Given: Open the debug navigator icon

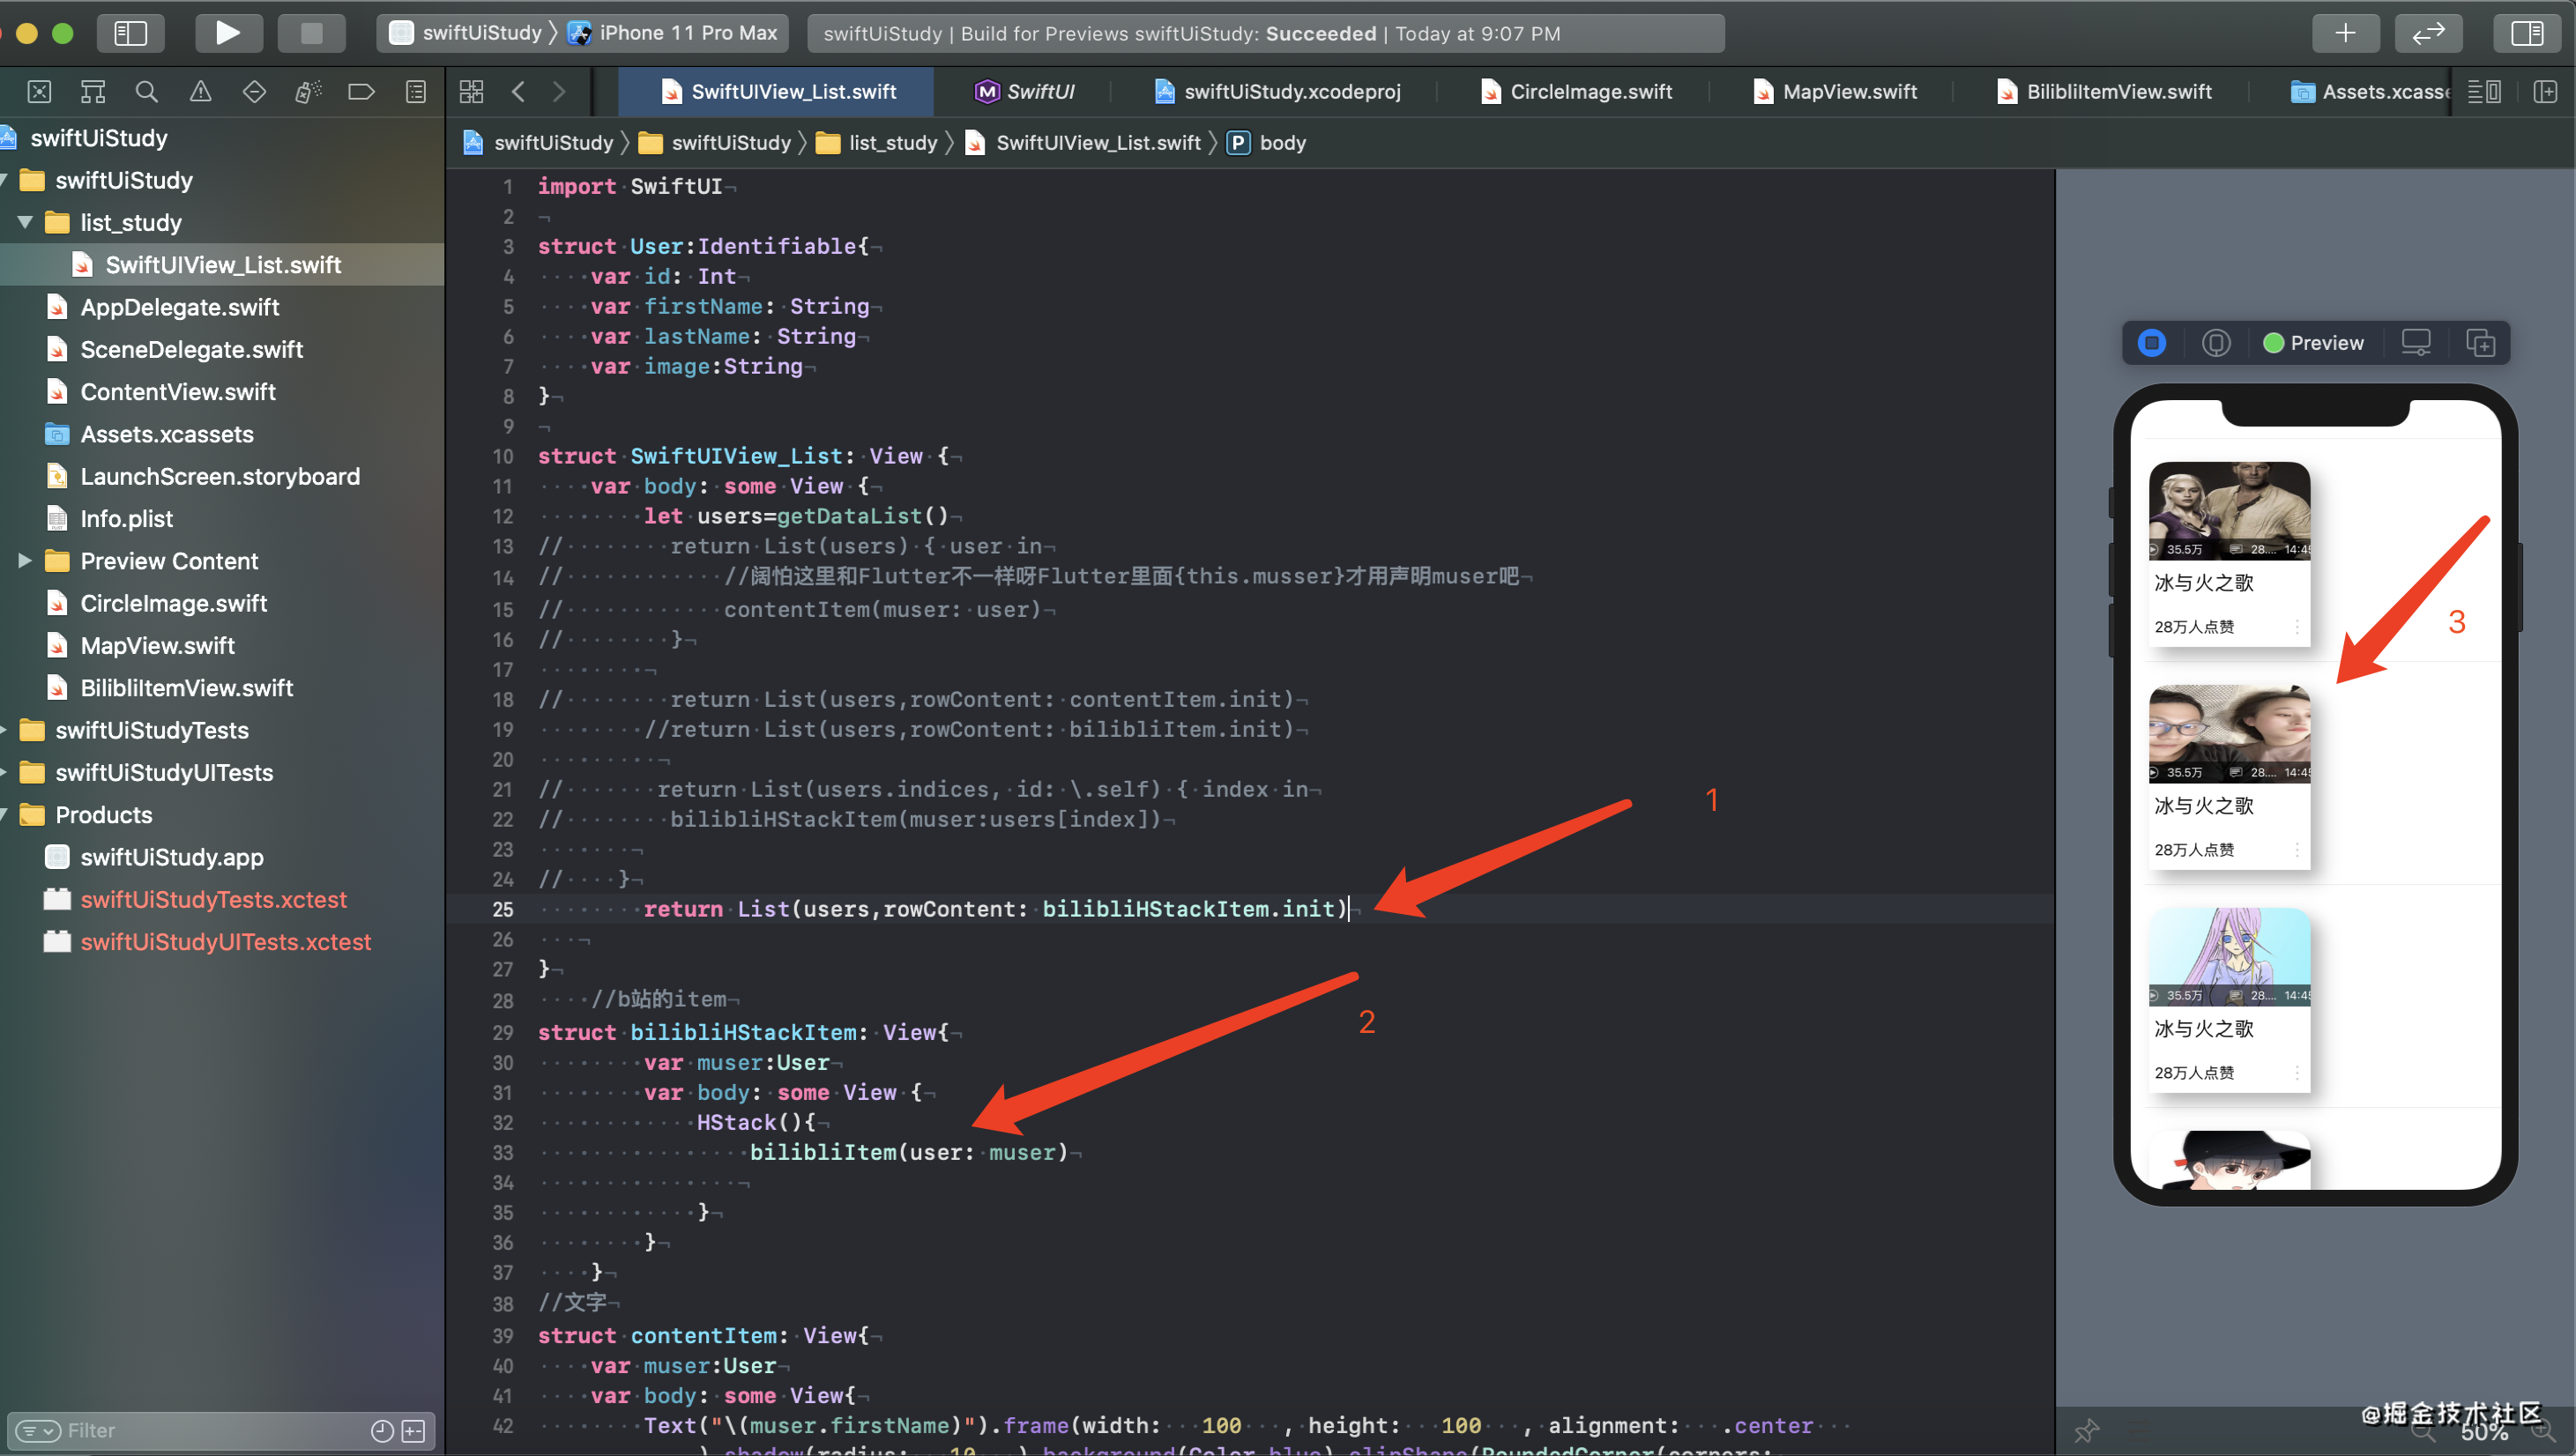Looking at the screenshot, I should [x=308, y=92].
